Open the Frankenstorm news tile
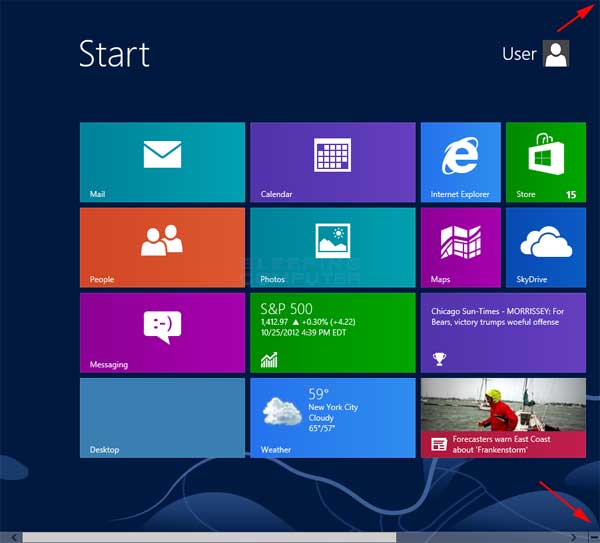Image resolution: width=600 pixels, height=543 pixels. [503, 418]
